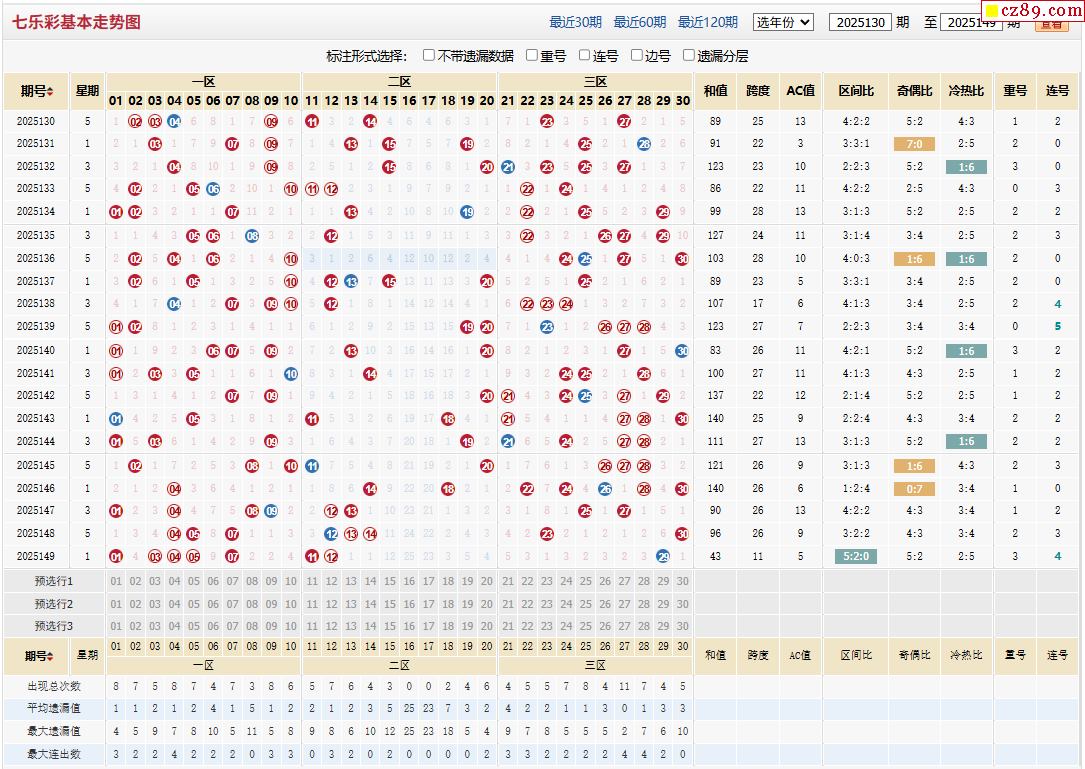Focus the start period field 2025130

pos(859,22)
